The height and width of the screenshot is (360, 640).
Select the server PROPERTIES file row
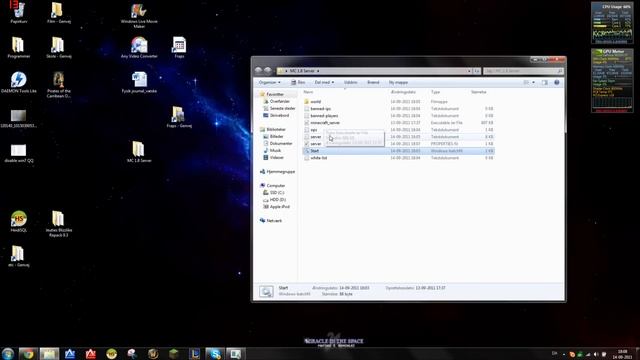(398, 144)
